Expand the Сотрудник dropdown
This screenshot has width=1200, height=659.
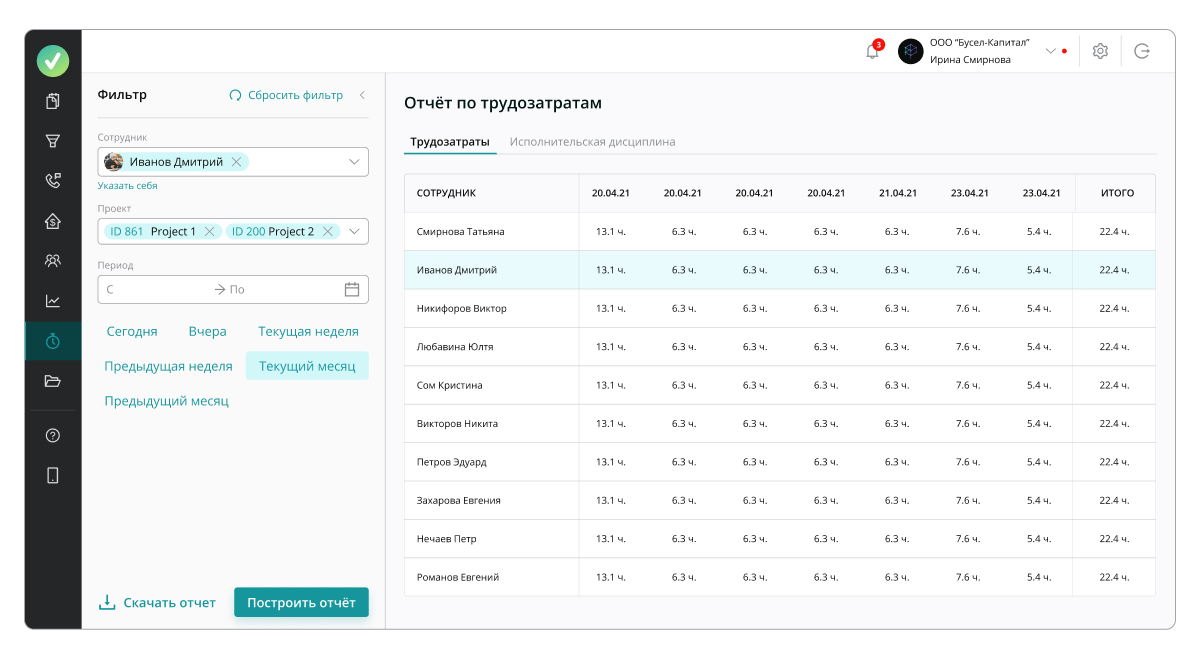[x=354, y=162]
